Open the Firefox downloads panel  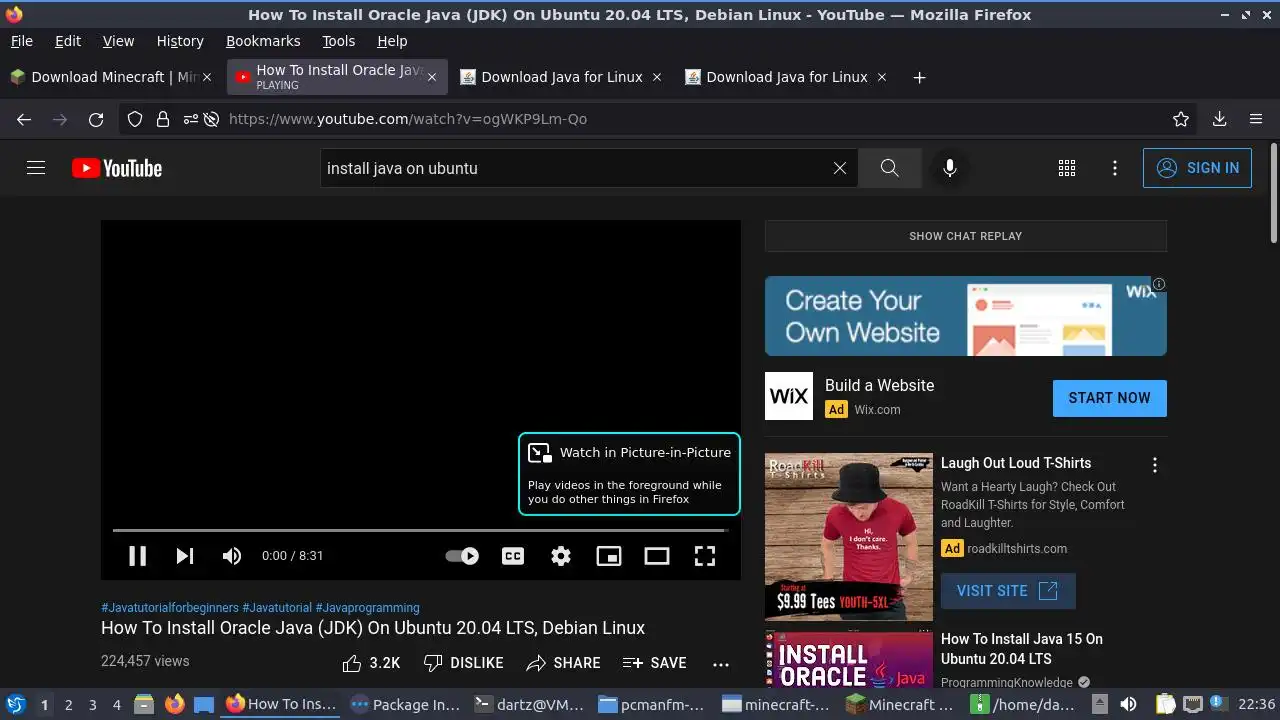coord(1219,119)
